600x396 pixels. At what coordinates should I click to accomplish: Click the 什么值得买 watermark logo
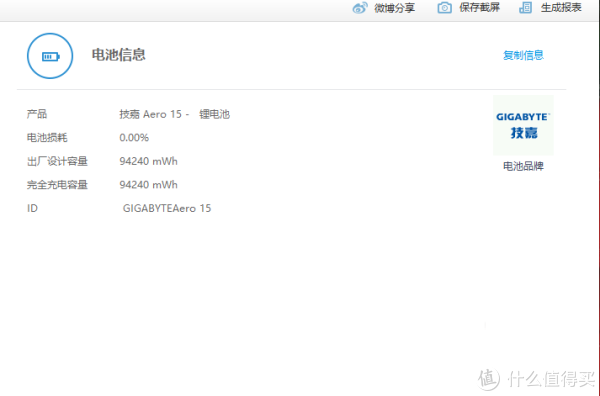point(536,379)
